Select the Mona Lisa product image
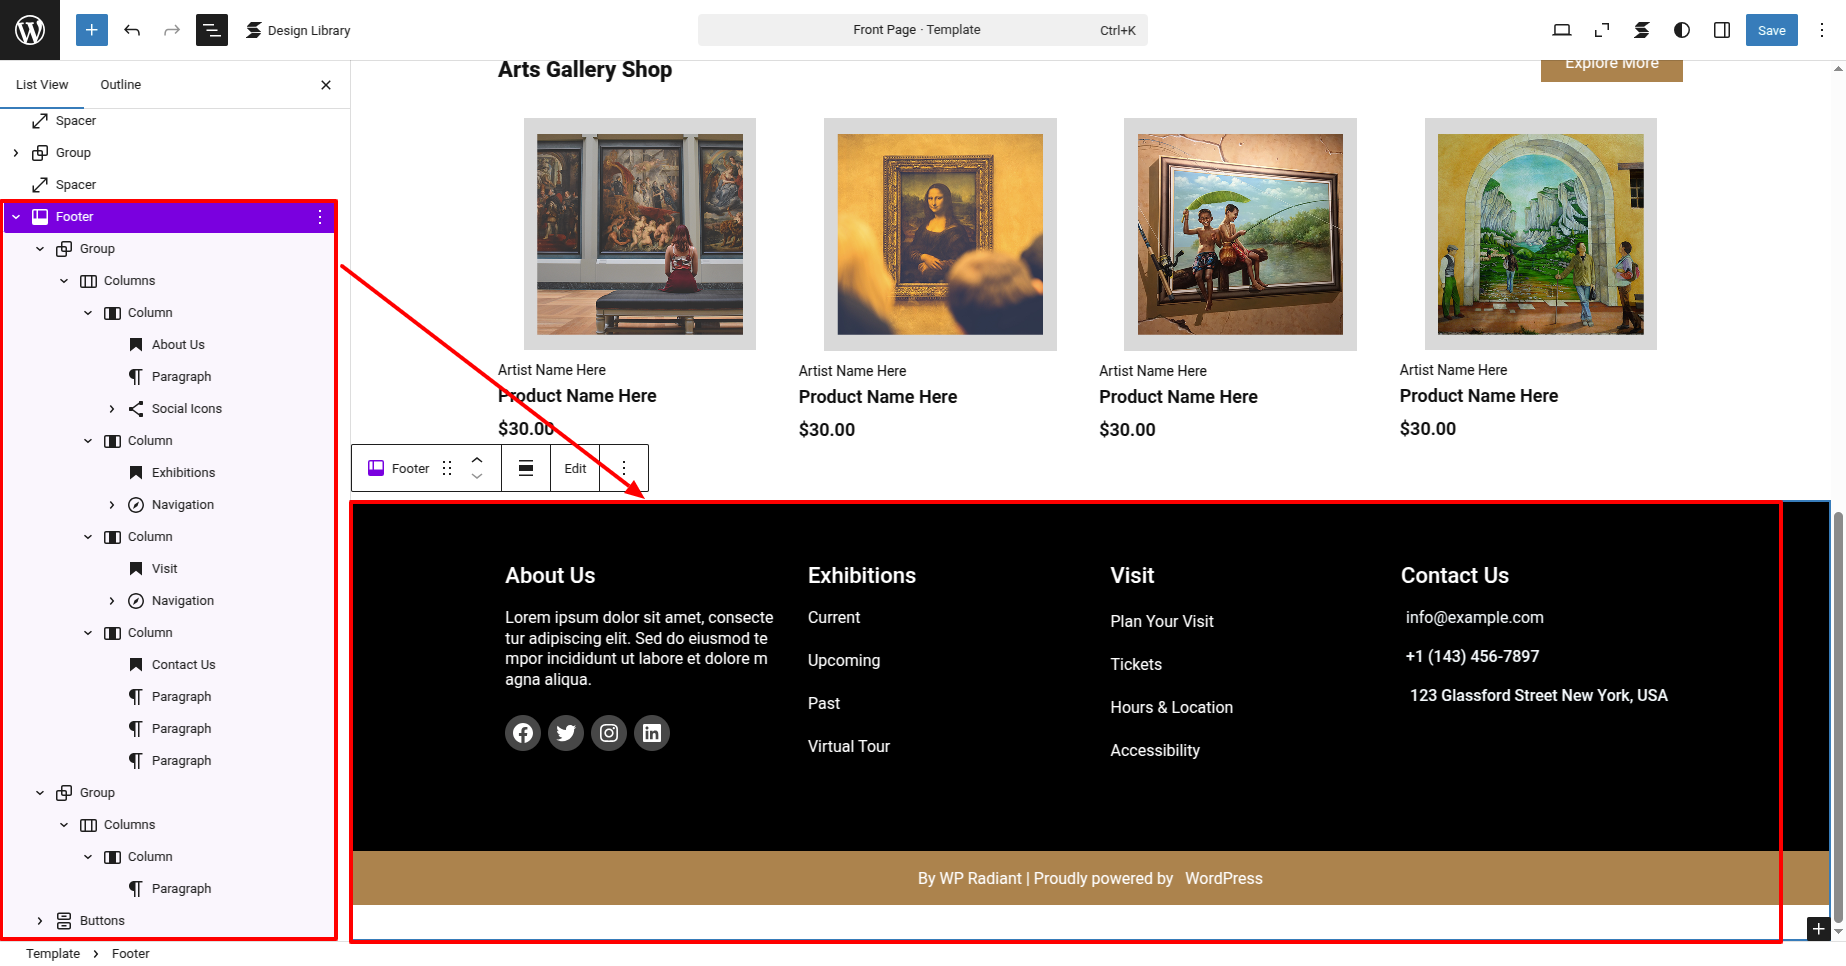The image size is (1846, 966). pyautogui.click(x=940, y=234)
